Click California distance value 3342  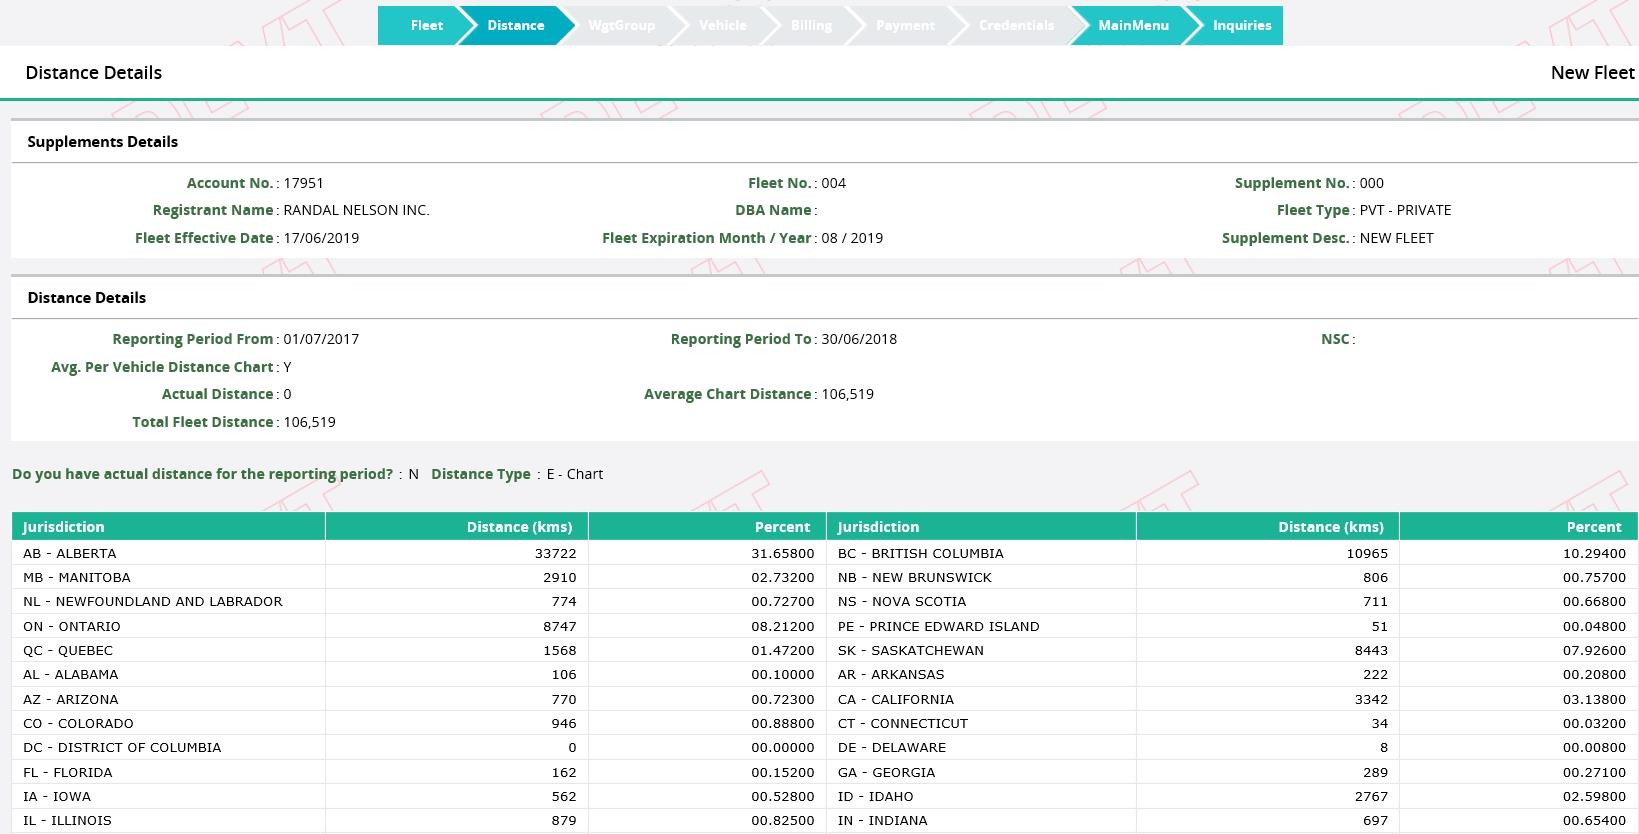click(1371, 699)
